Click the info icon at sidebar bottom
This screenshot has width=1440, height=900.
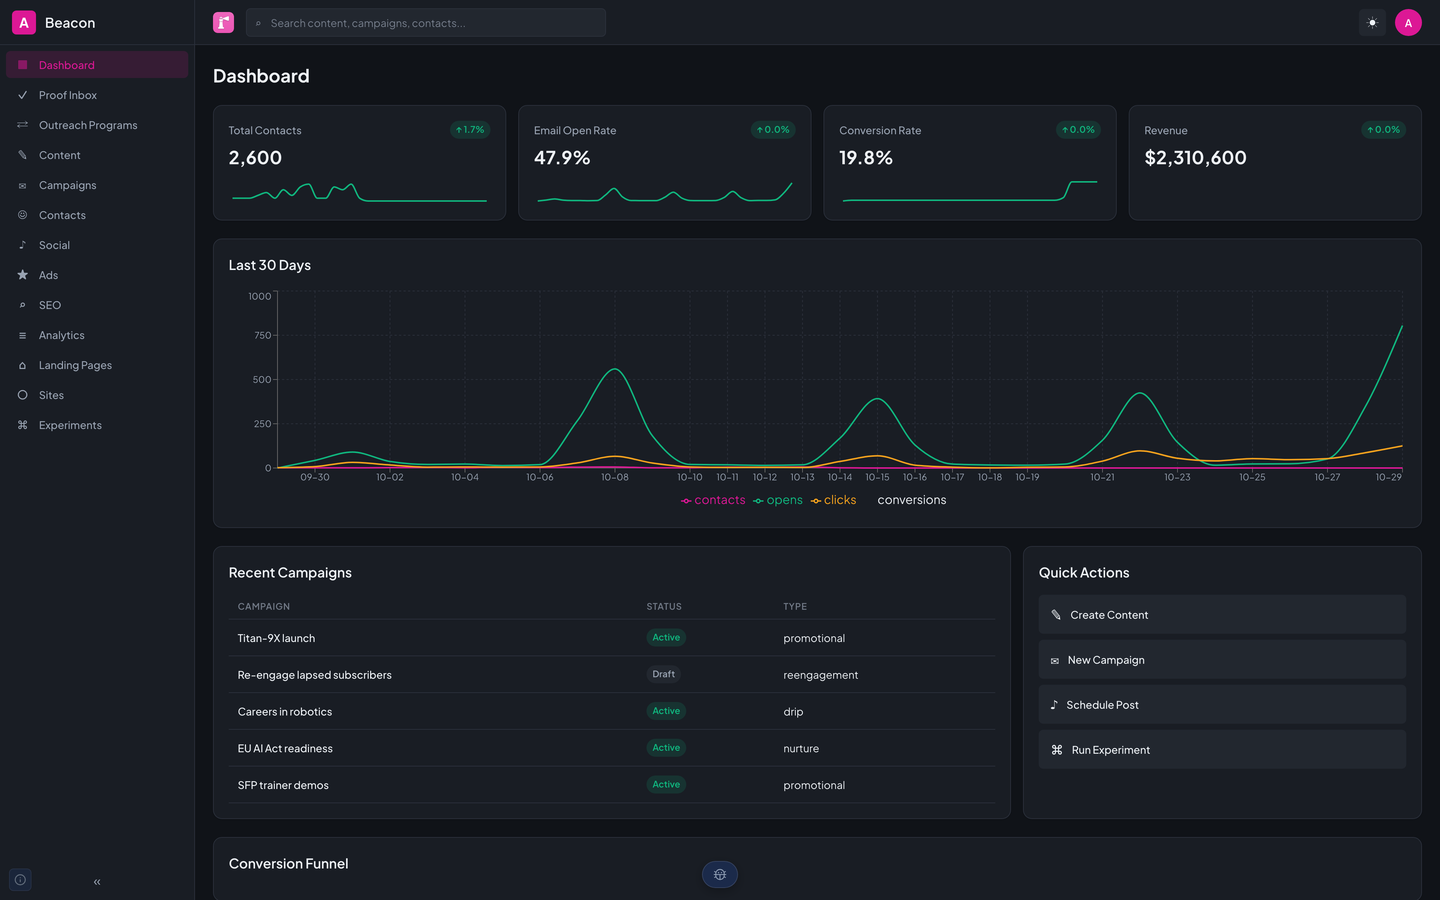click(20, 880)
